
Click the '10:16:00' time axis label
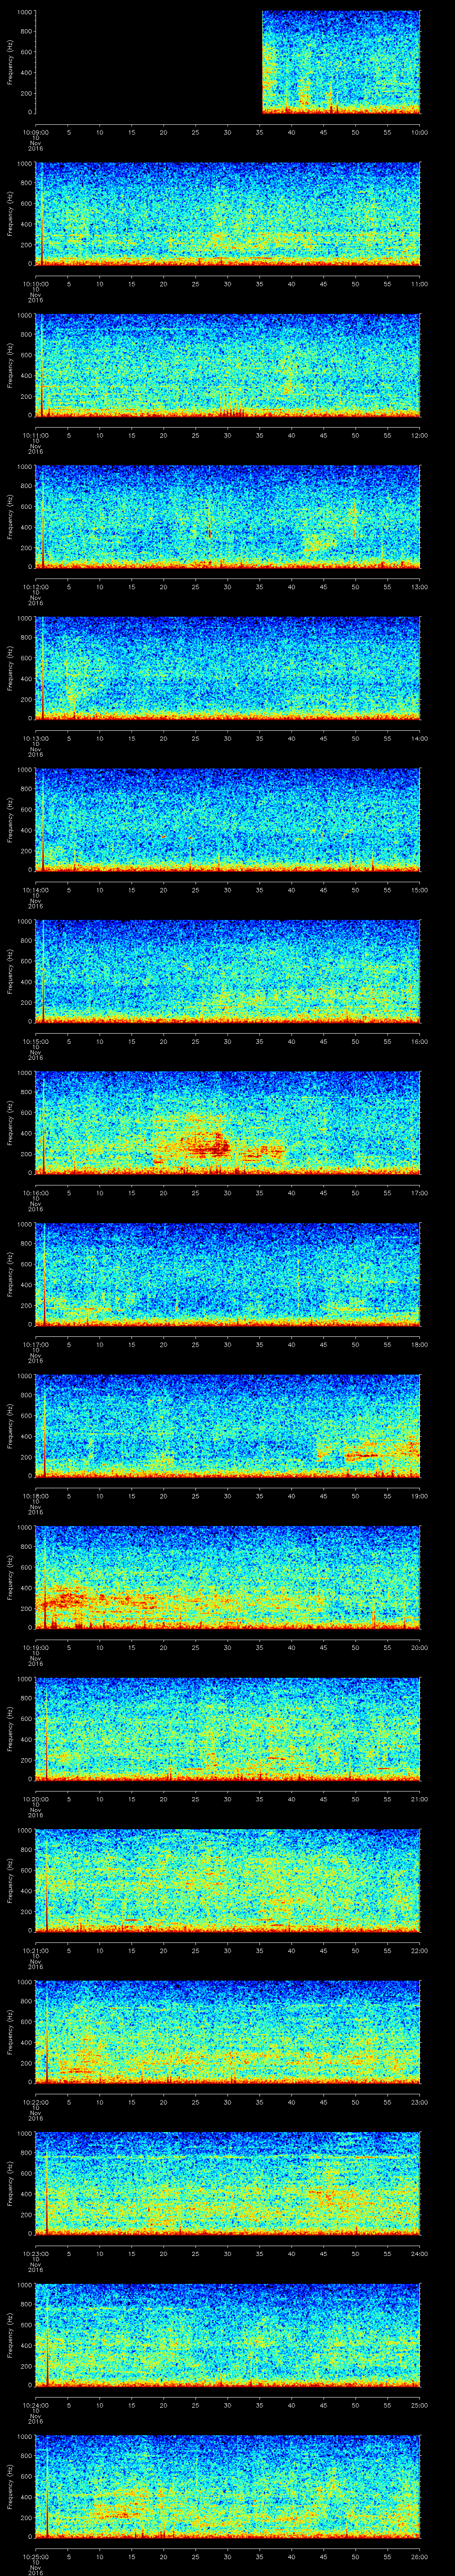(36, 1193)
